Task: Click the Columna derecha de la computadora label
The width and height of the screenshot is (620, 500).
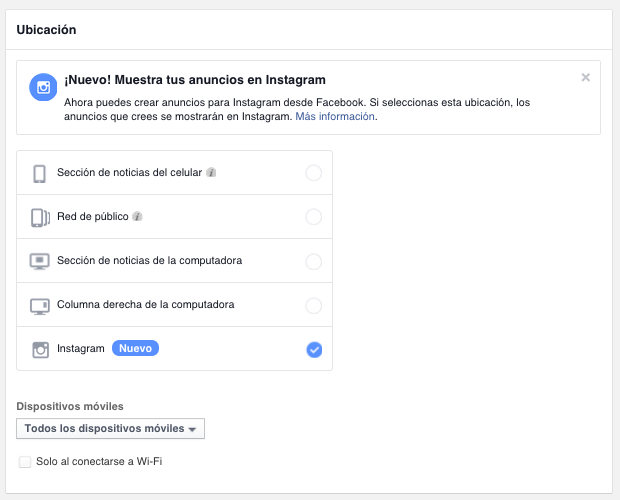Action: (x=146, y=305)
